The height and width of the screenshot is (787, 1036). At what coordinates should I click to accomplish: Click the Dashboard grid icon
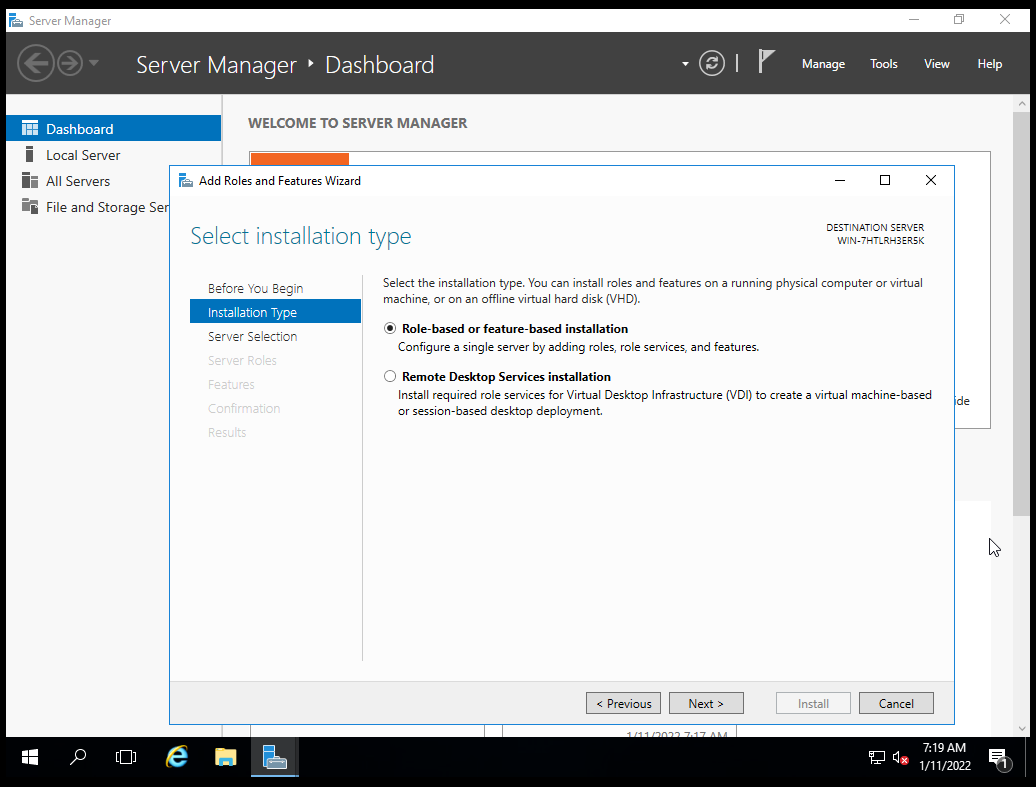(30, 128)
